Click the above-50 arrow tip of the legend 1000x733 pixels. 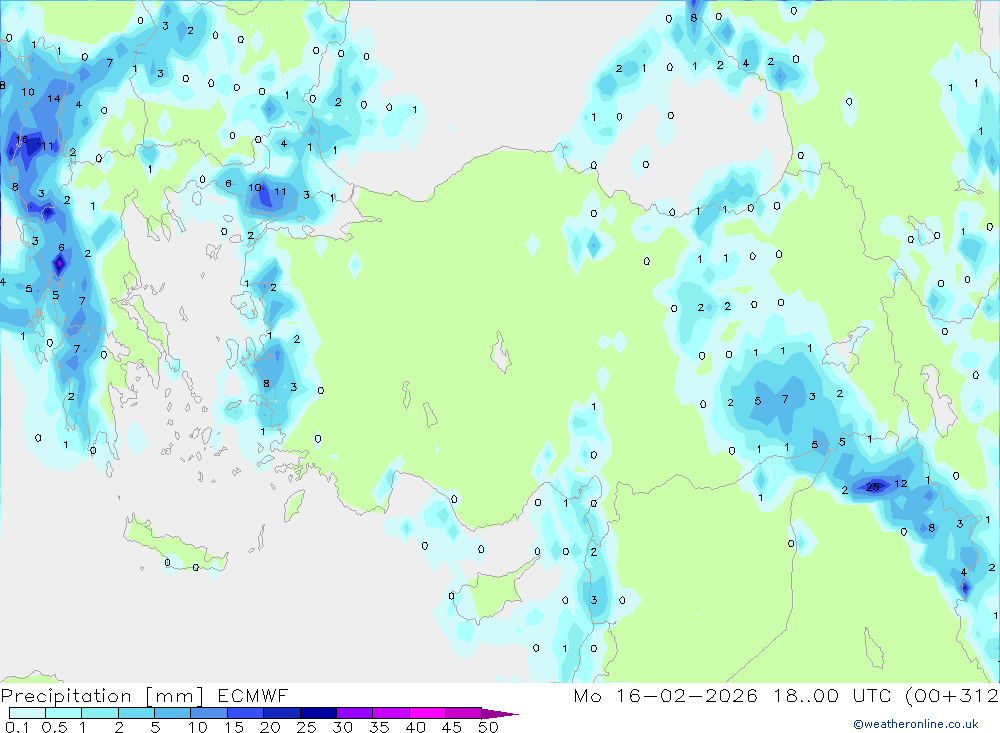pos(501,714)
